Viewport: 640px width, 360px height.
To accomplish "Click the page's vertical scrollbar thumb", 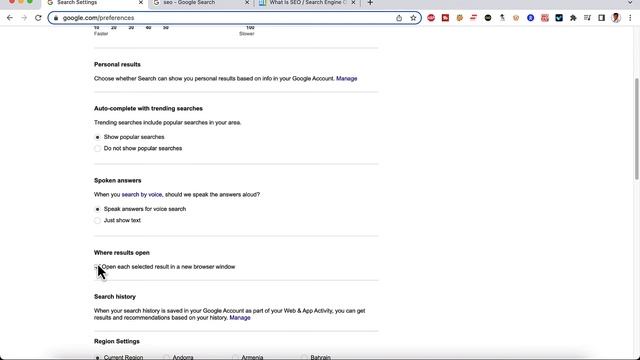I will pyautogui.click(x=636, y=129).
